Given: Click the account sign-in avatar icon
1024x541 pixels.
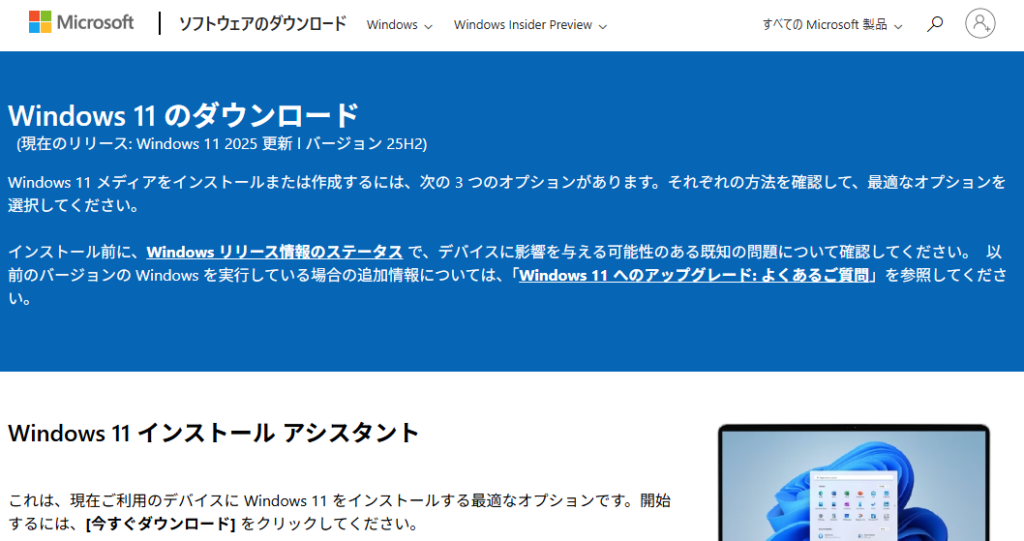Looking at the screenshot, I should (980, 24).
